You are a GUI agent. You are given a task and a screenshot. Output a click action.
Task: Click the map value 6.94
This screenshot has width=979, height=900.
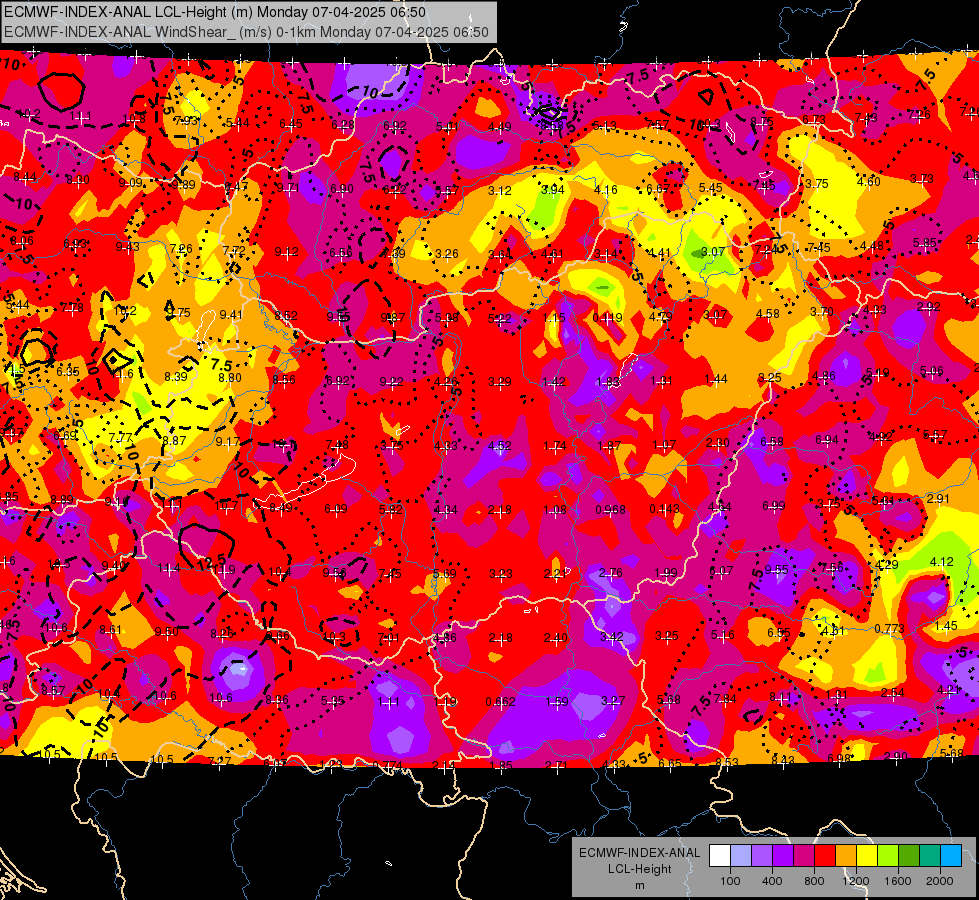(827, 440)
